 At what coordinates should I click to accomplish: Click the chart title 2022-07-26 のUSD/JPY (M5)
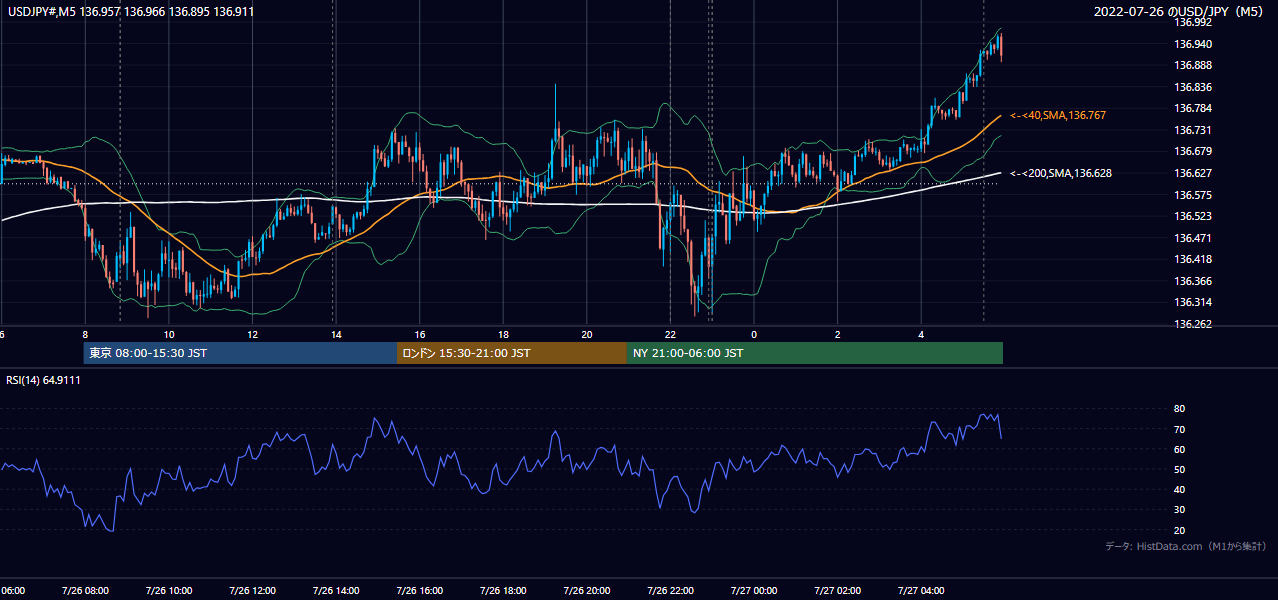click(x=1181, y=12)
